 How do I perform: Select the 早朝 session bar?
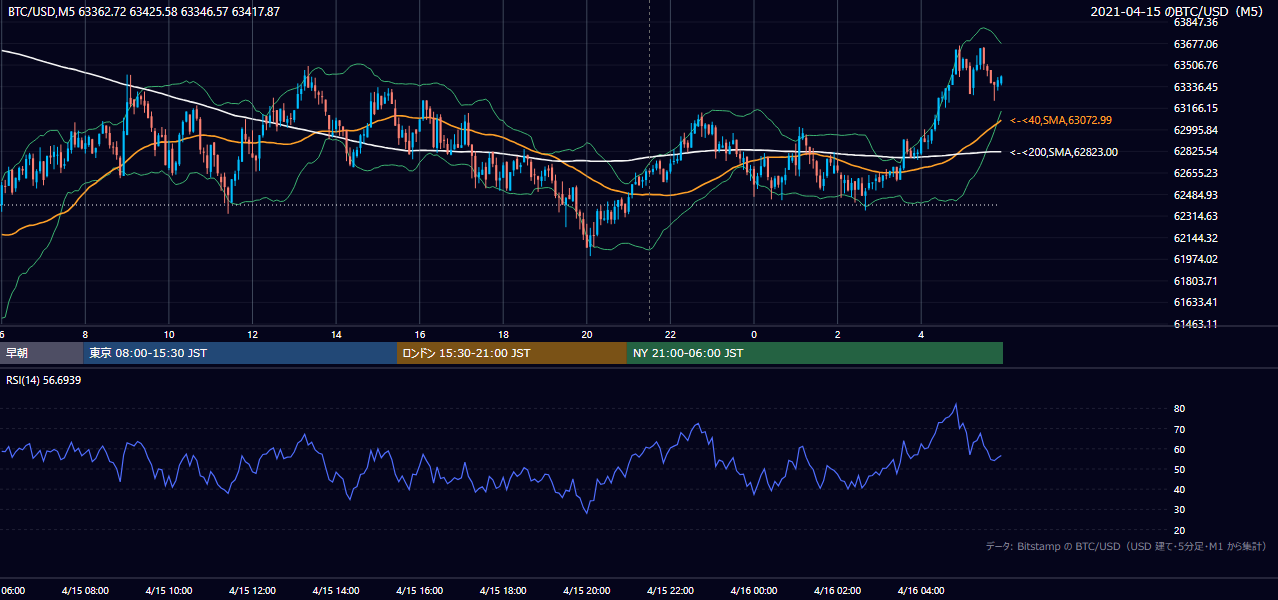pyautogui.click(x=42, y=353)
